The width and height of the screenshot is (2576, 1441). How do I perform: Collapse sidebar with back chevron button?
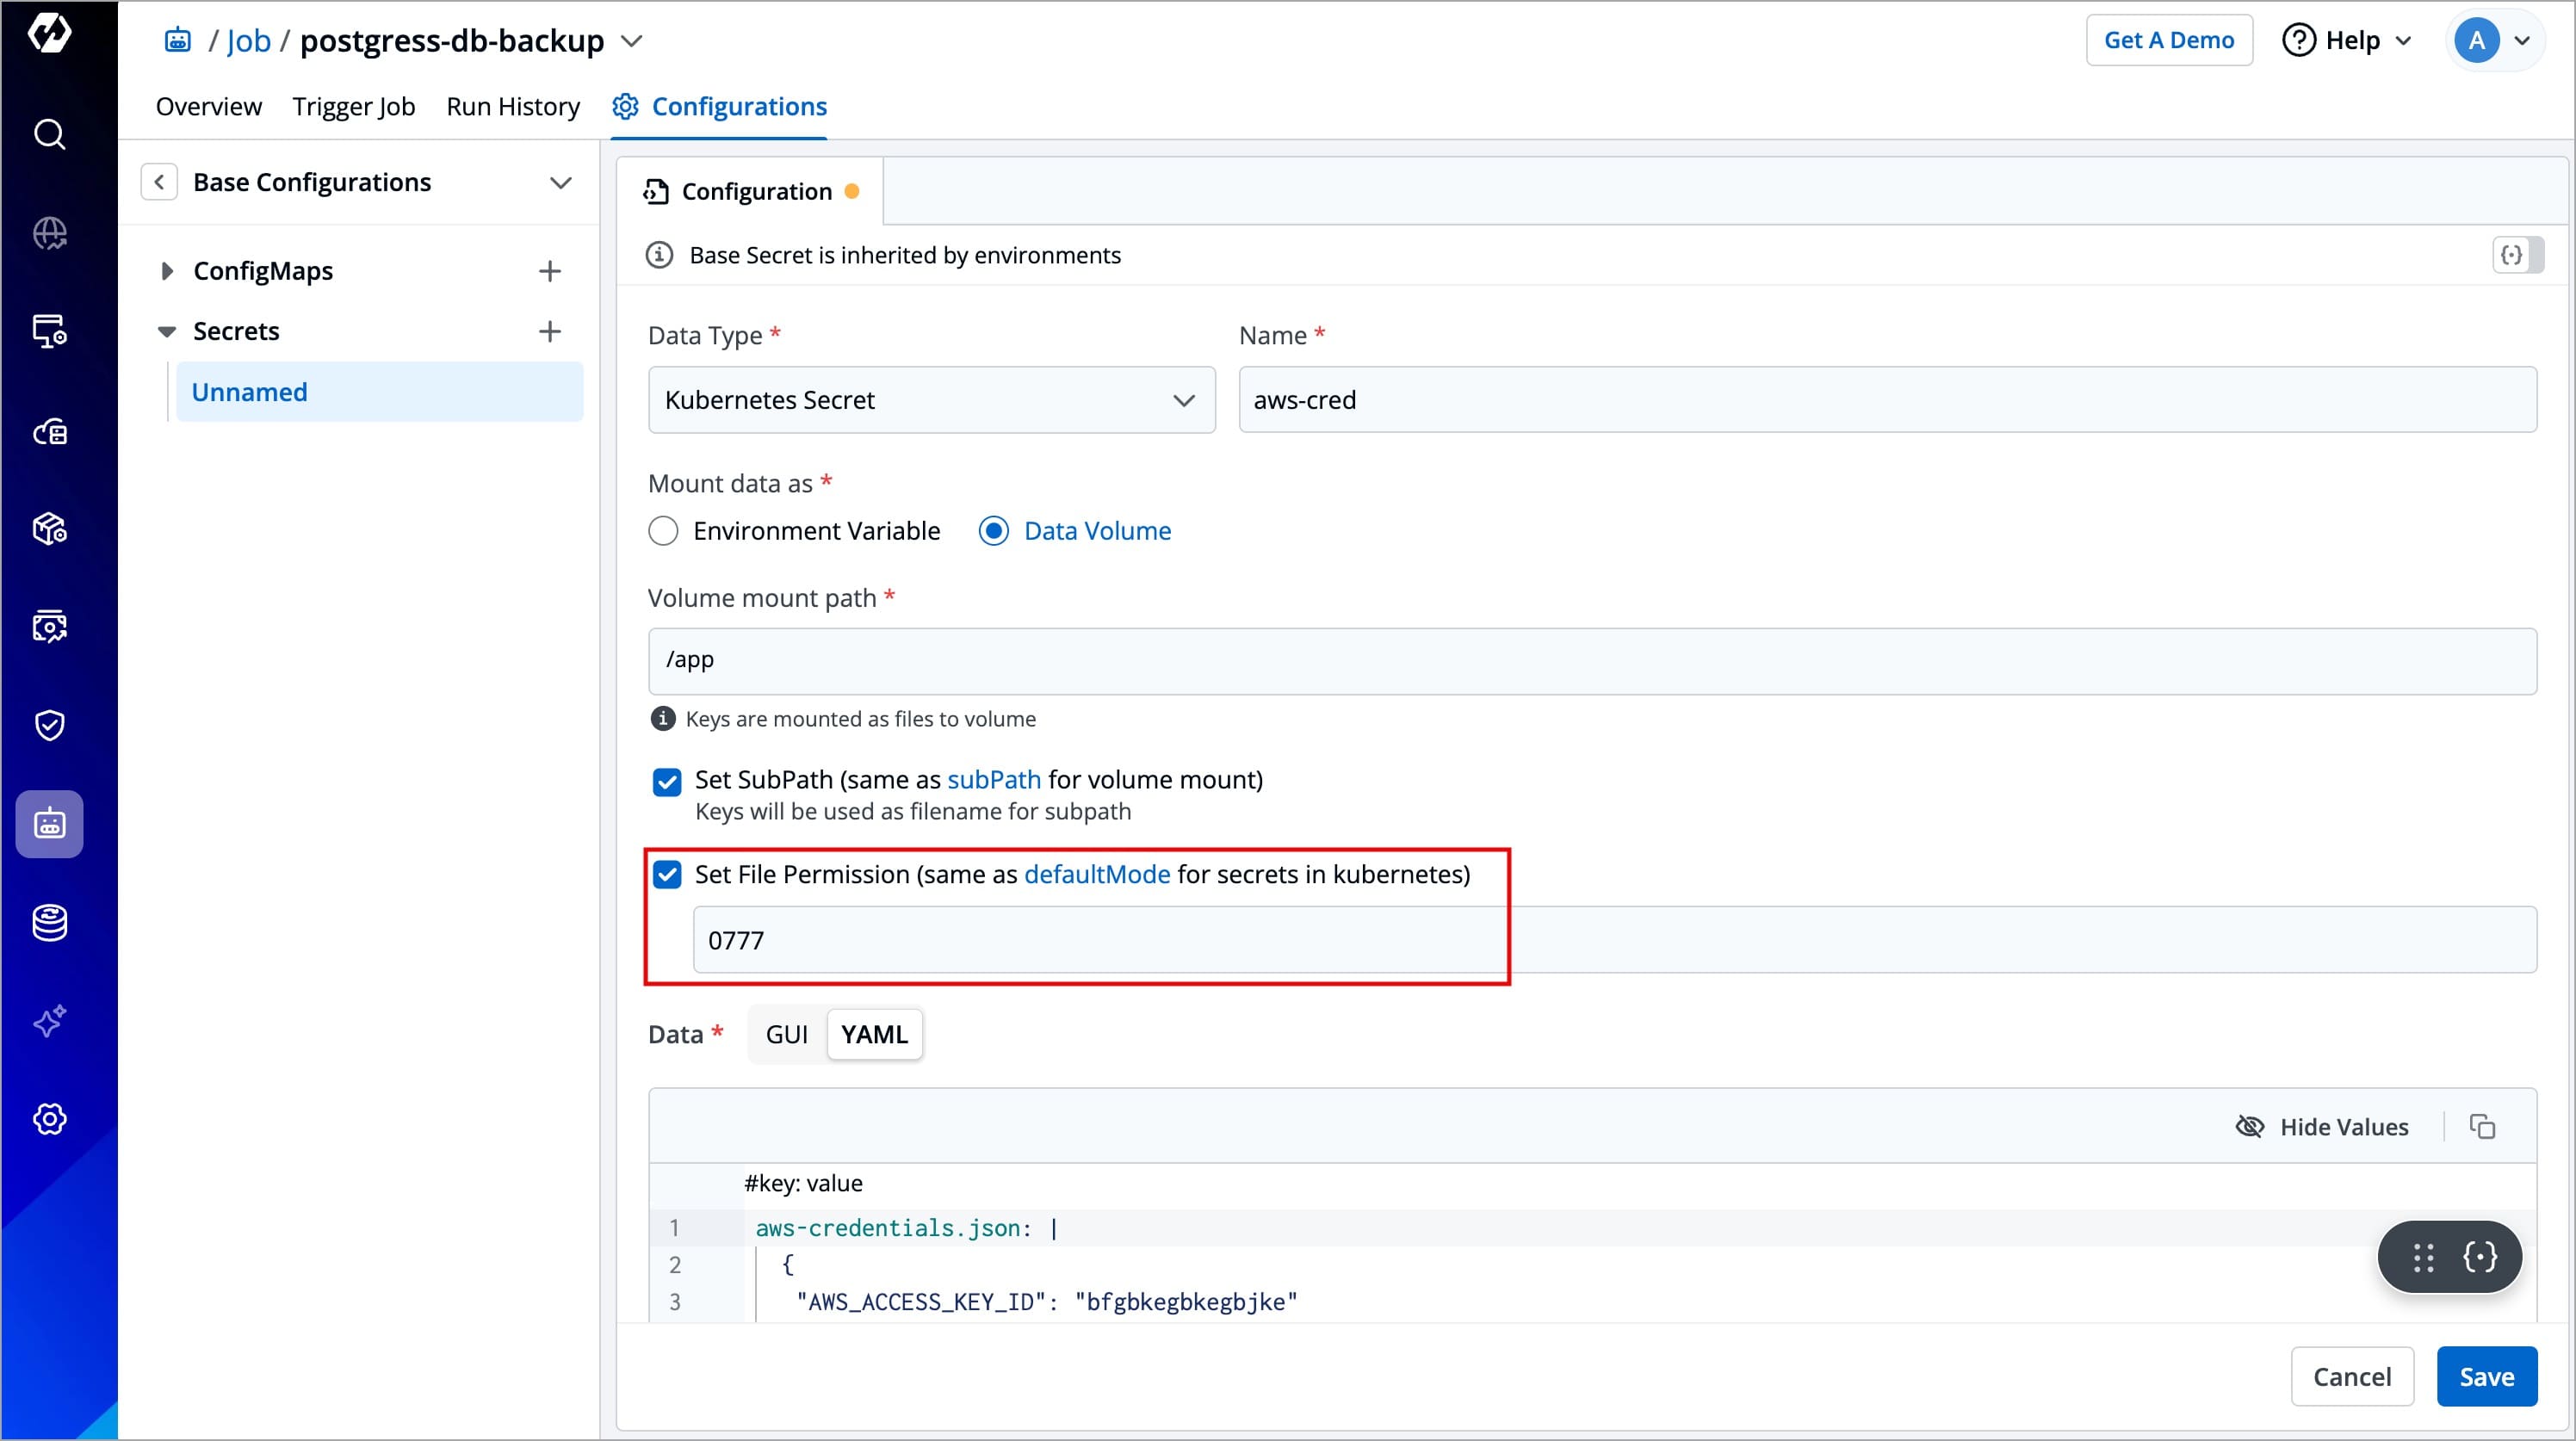tap(159, 182)
